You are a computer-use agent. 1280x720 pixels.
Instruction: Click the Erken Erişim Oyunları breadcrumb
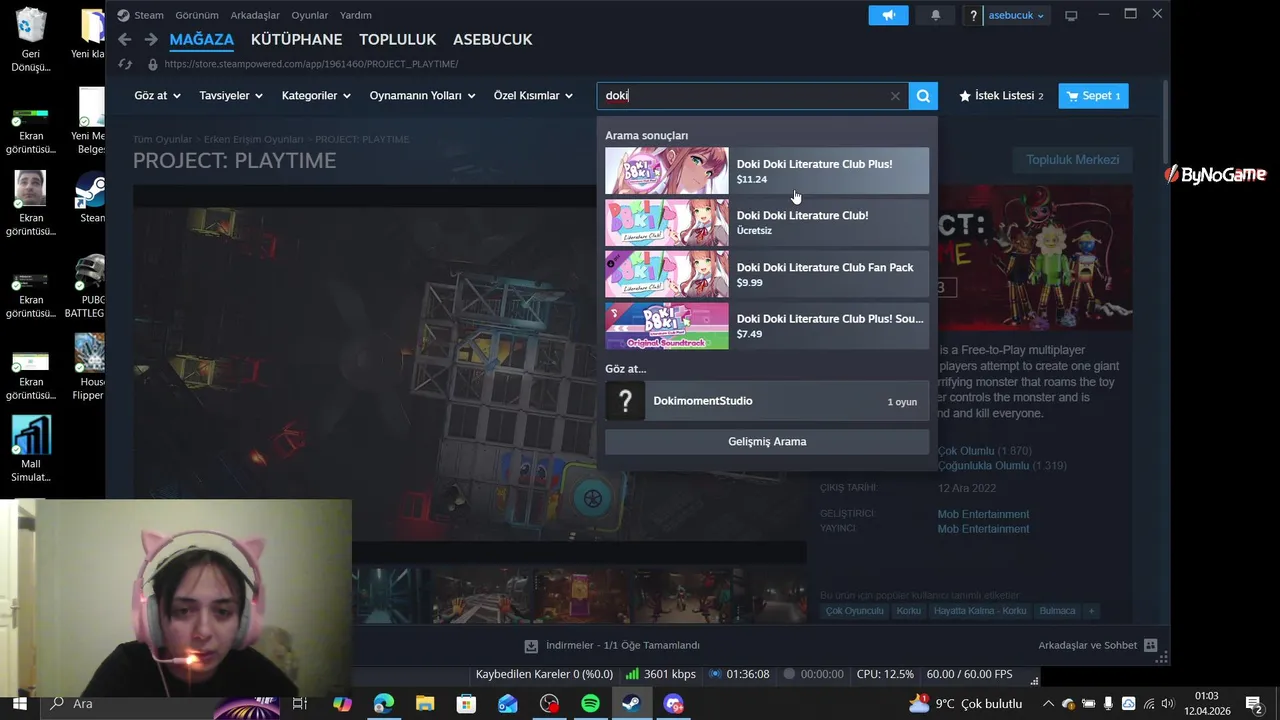253,139
